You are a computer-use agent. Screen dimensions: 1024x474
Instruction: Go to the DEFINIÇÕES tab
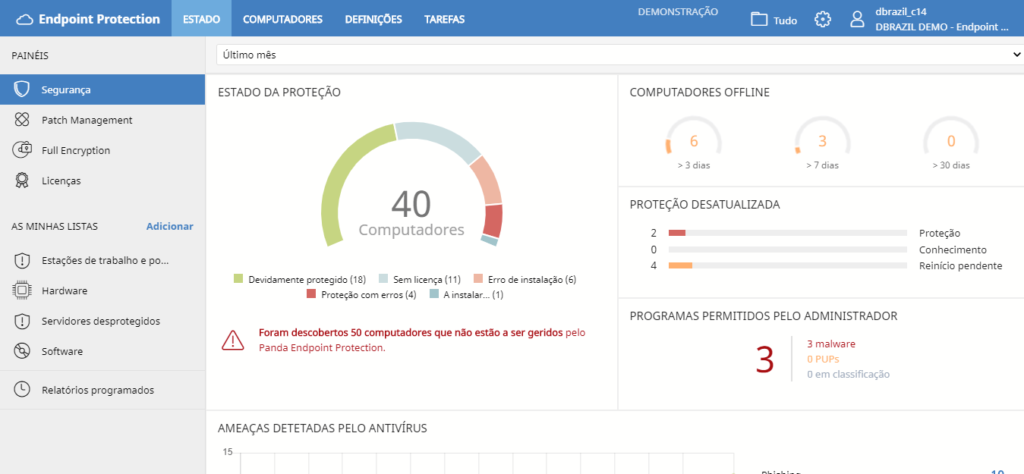374,19
